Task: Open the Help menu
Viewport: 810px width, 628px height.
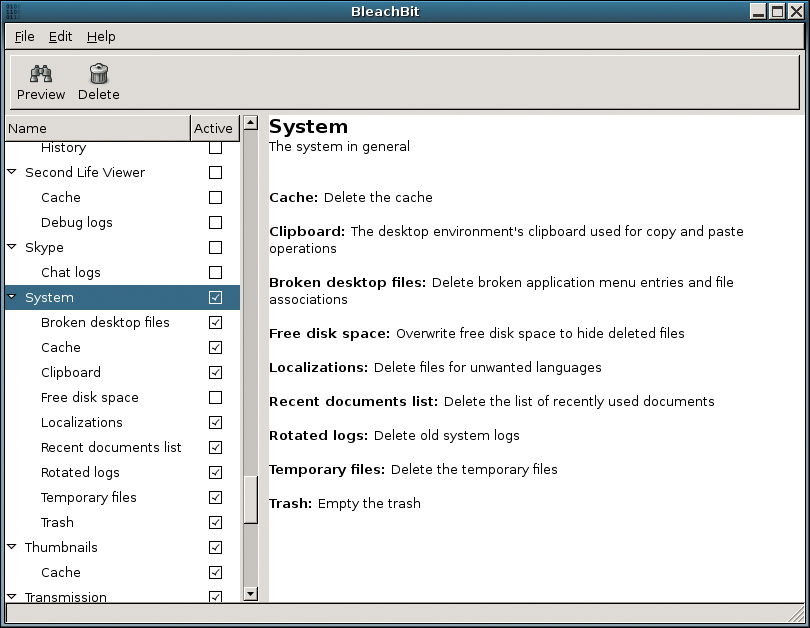Action: (101, 37)
